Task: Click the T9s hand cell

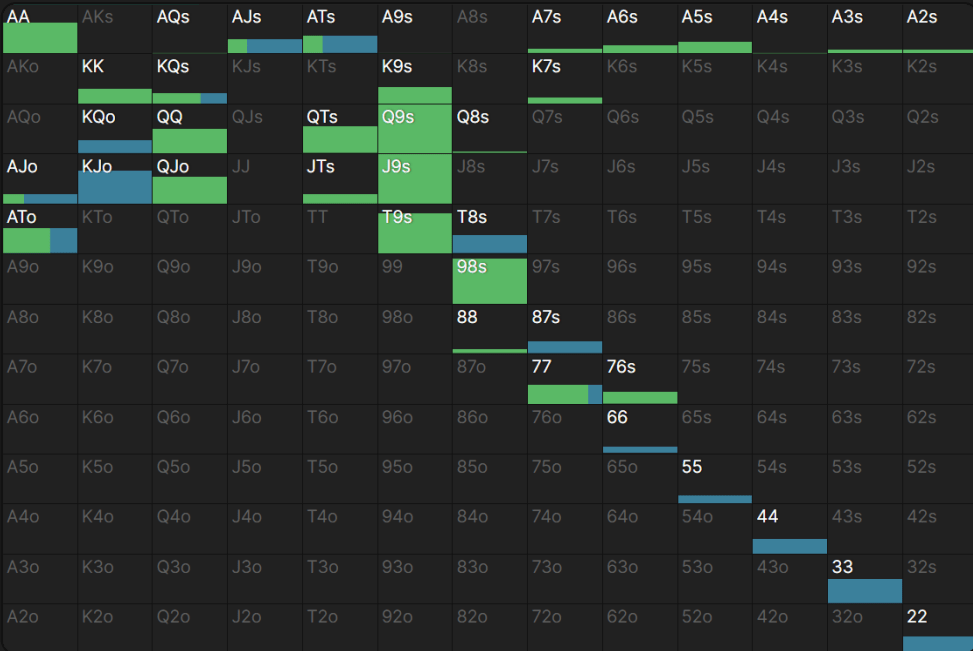Action: 415,229
